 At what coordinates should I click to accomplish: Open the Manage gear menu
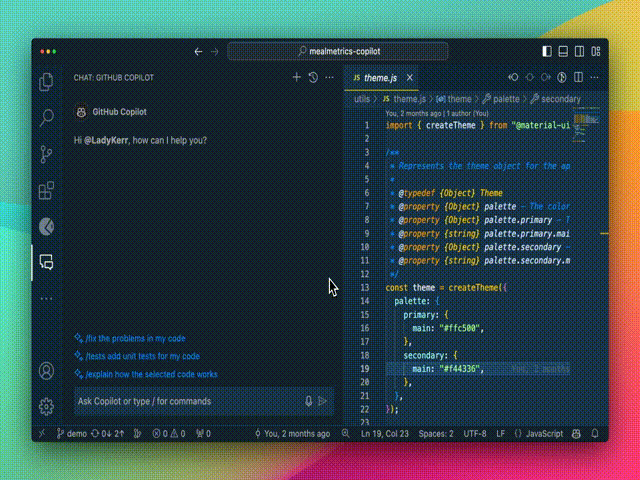point(46,406)
